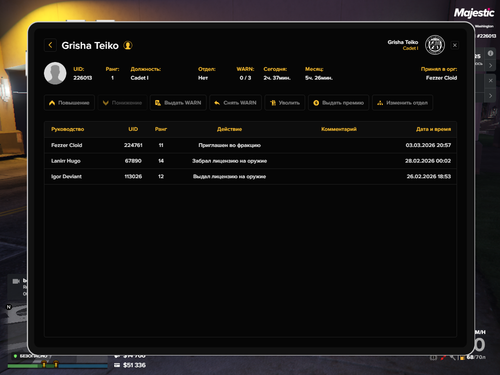Viewport: 500px width, 375px height.
Task: Click the compass N marker on the minimap
Action: coord(9,307)
